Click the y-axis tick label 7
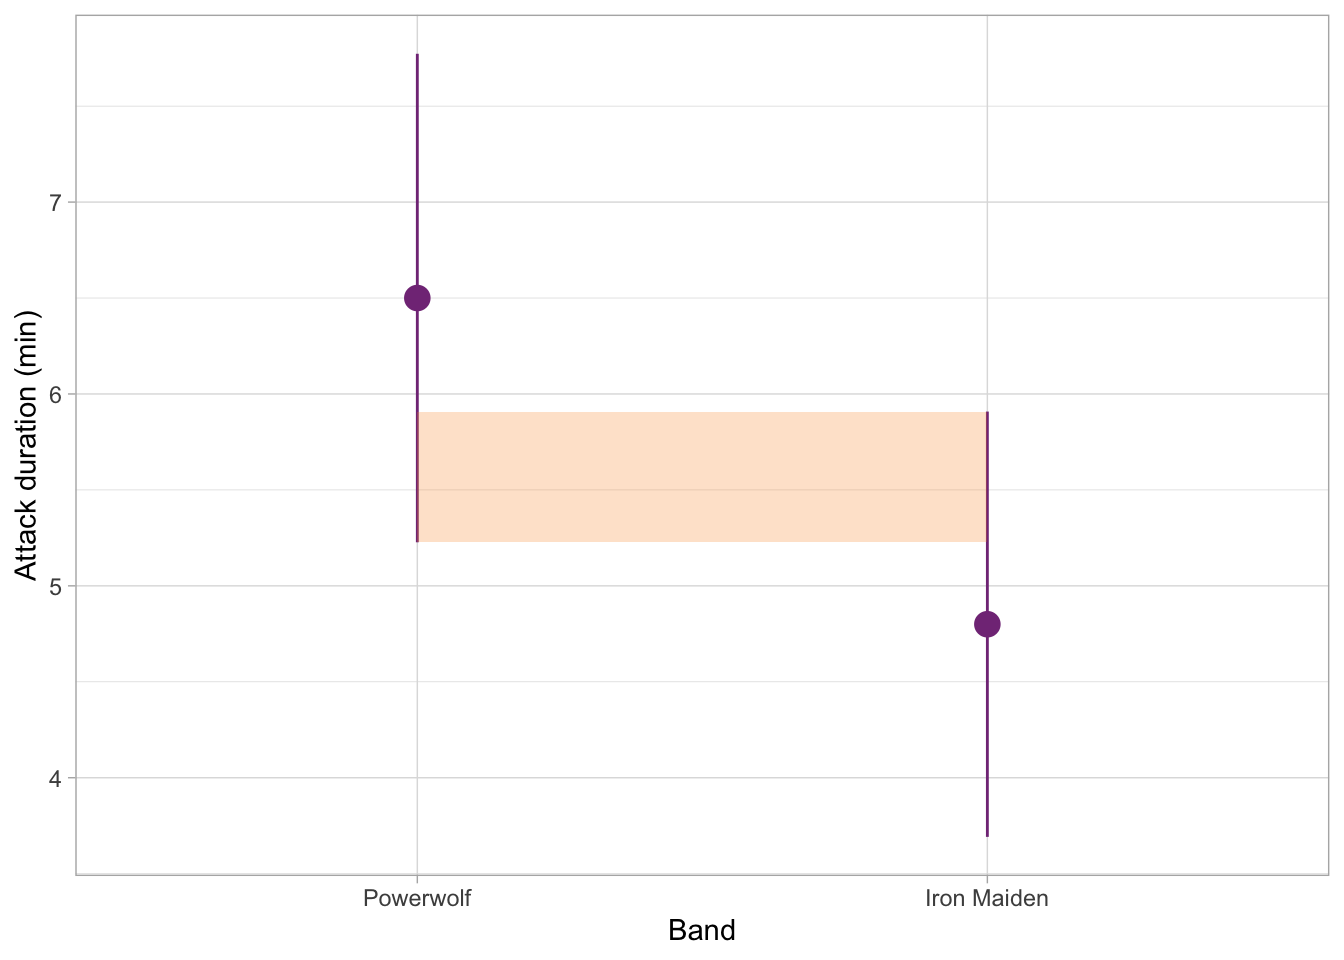 [x=56, y=202]
